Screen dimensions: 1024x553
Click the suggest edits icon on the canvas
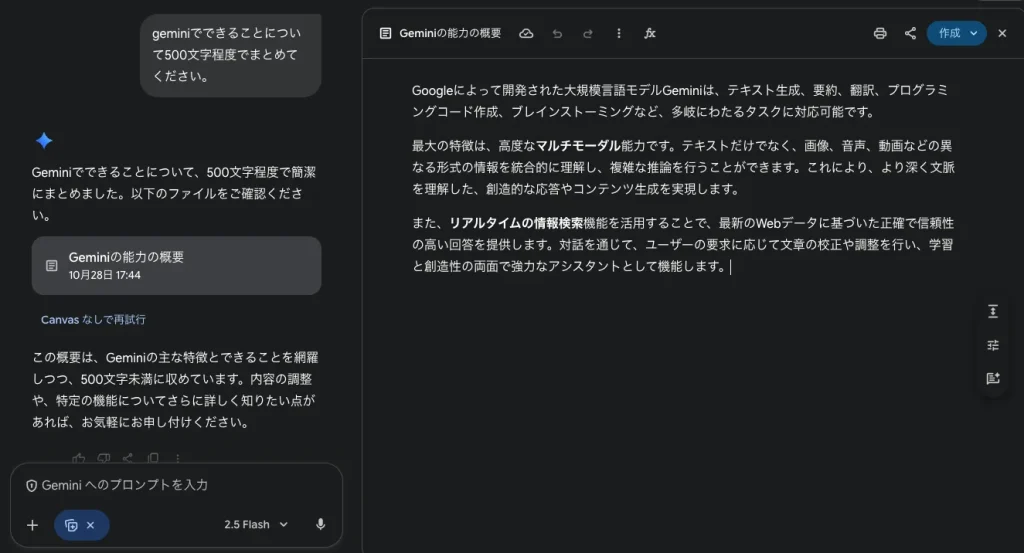coord(993,378)
